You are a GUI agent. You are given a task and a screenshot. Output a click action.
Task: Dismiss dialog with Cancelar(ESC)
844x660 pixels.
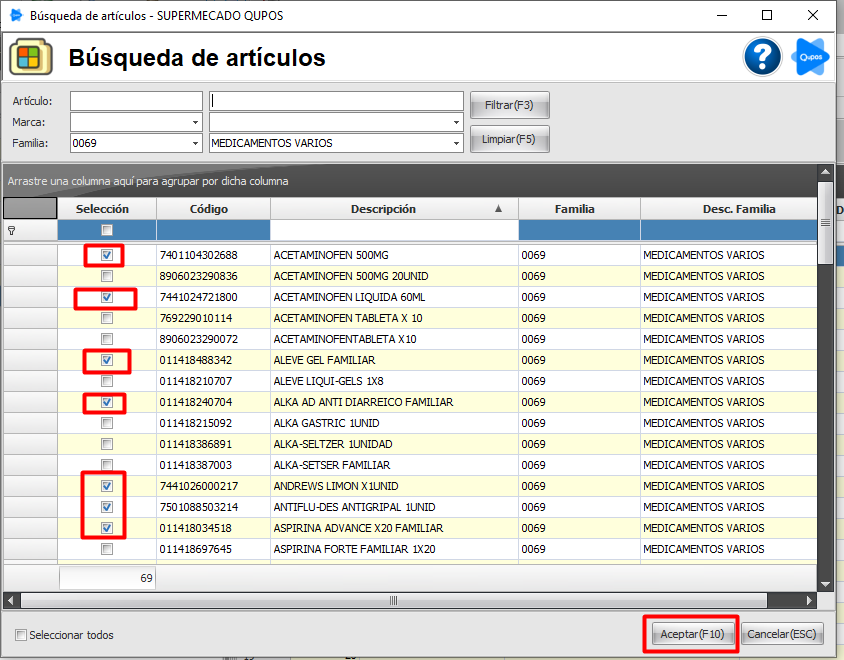coord(782,633)
